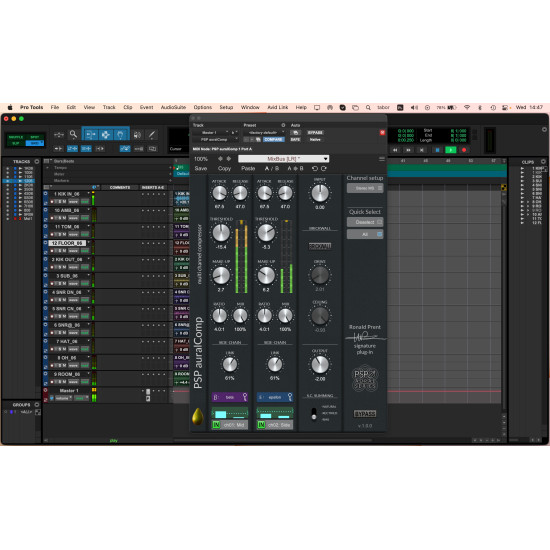Click Save in PSP auralComp toolbar
This screenshot has height=550, width=550.
pos(201,168)
